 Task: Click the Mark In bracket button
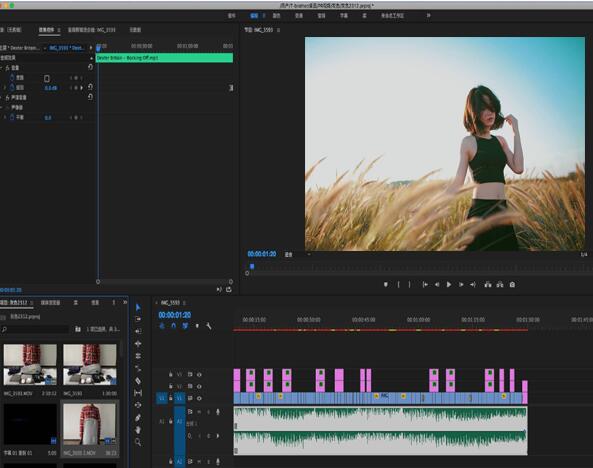[398, 285]
